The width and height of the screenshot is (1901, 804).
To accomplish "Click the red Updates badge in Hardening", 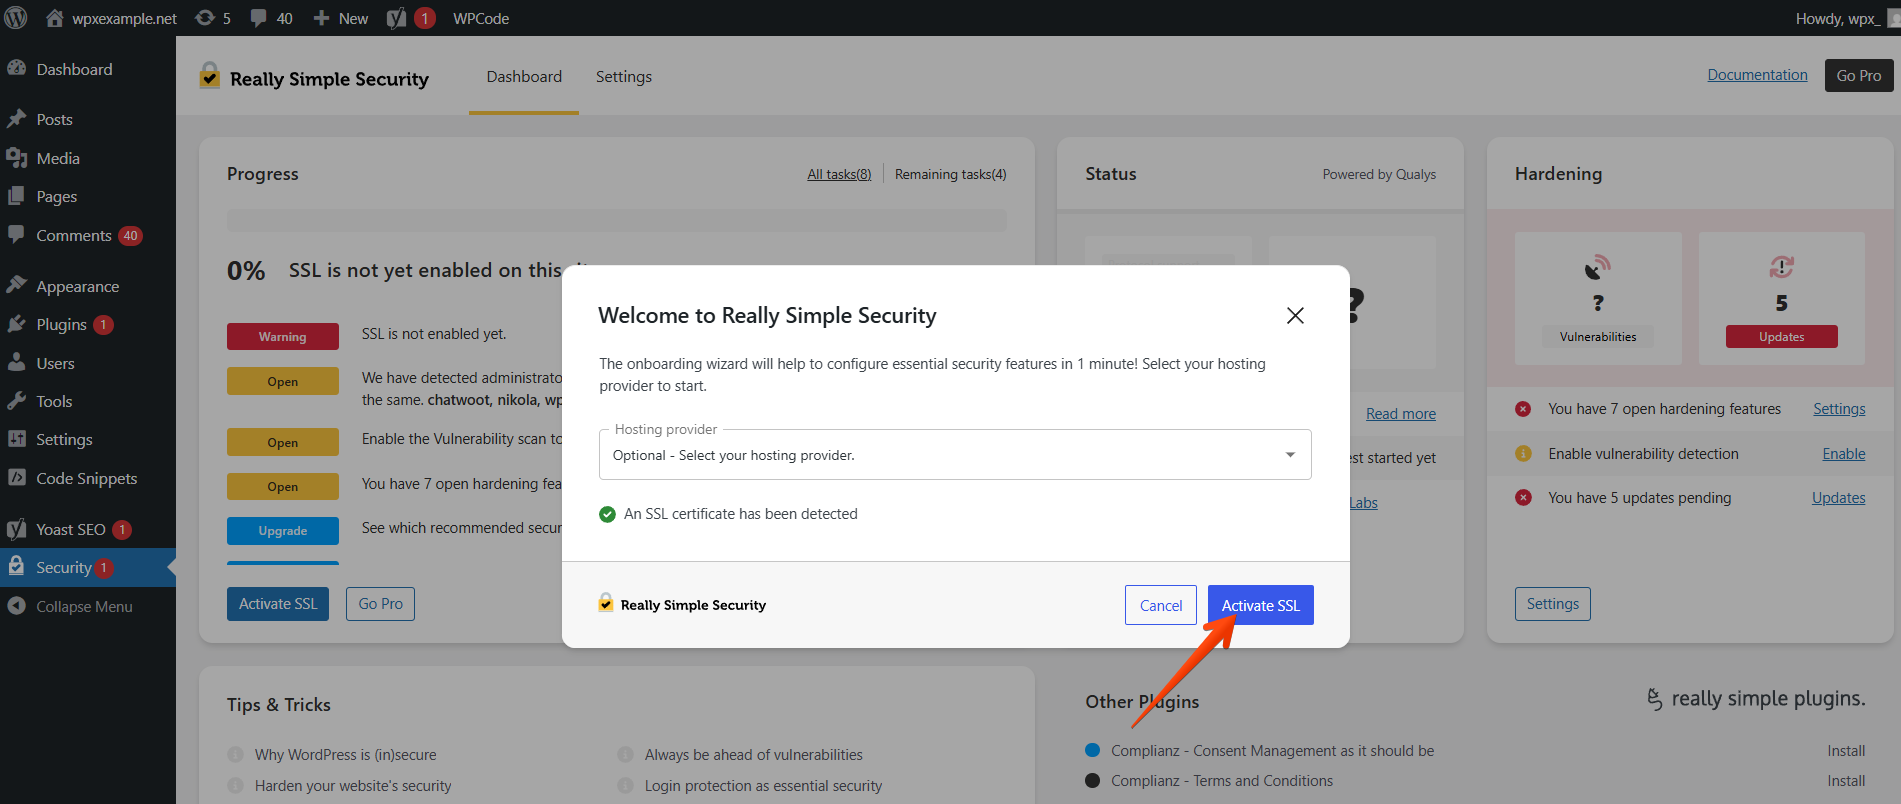I will pos(1781,337).
